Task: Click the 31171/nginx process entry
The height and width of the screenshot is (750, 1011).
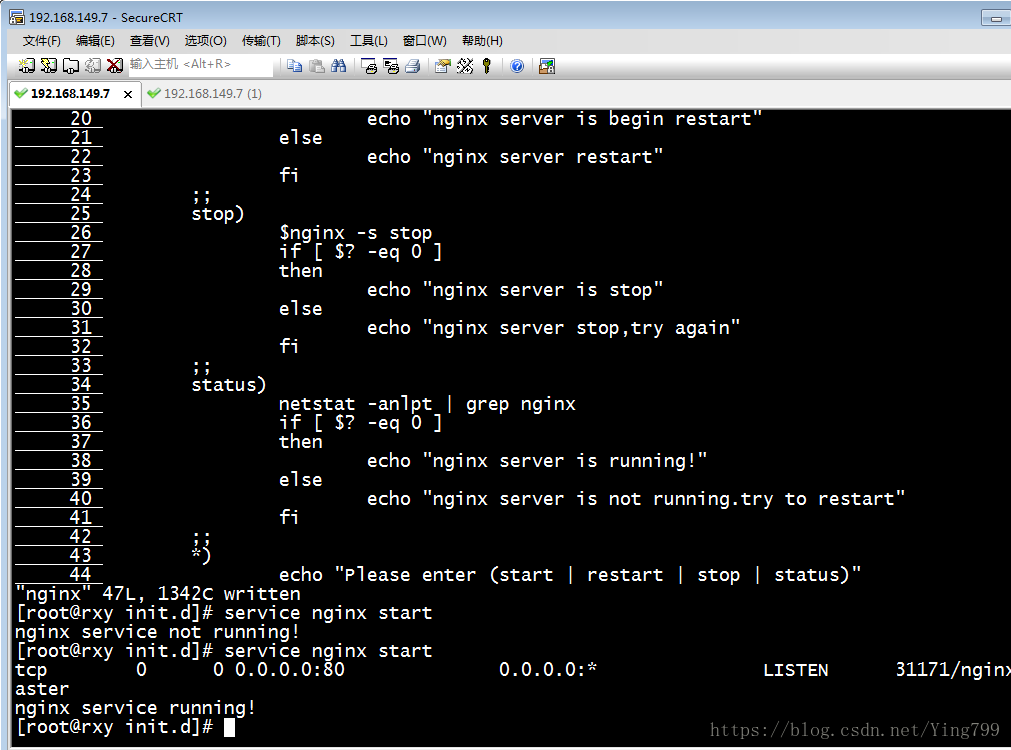Action: 953,670
